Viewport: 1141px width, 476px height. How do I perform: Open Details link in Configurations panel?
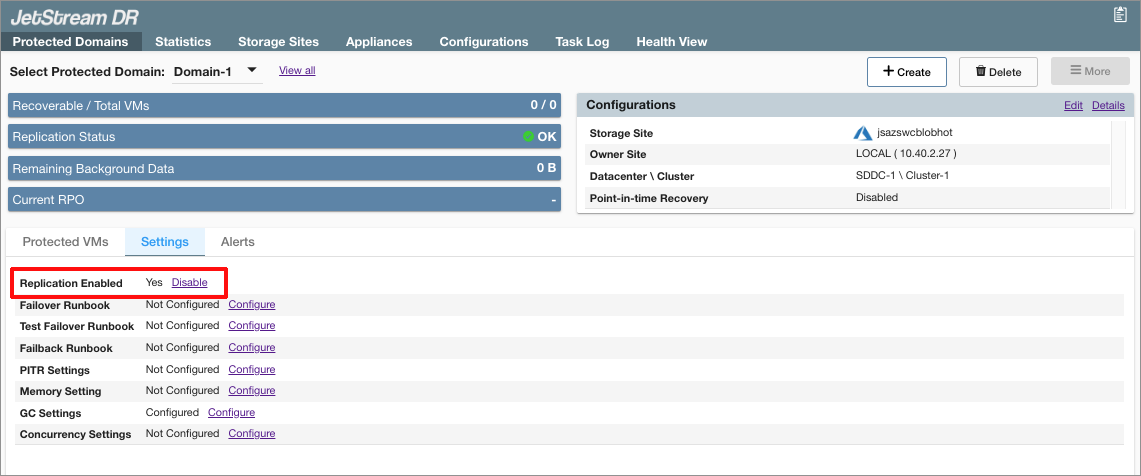coord(1108,105)
